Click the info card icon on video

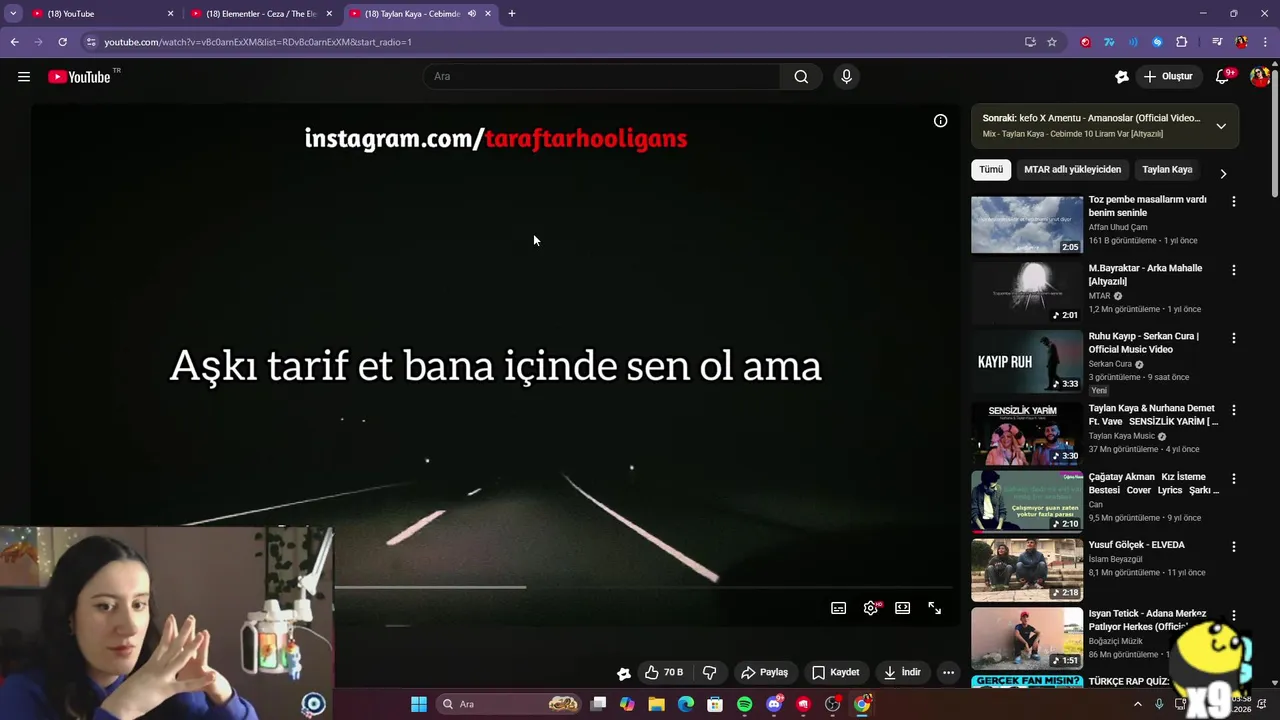[940, 121]
